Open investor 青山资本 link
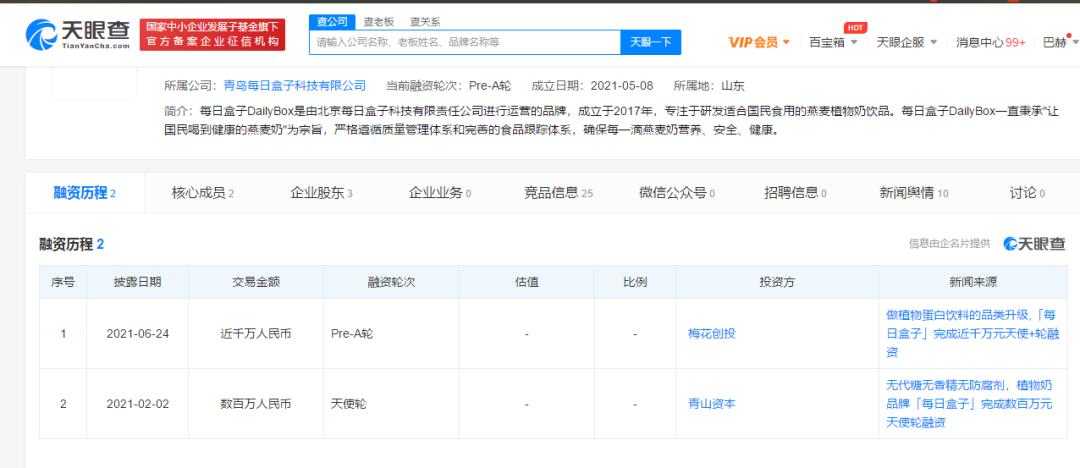The image size is (1080, 468). [x=712, y=404]
